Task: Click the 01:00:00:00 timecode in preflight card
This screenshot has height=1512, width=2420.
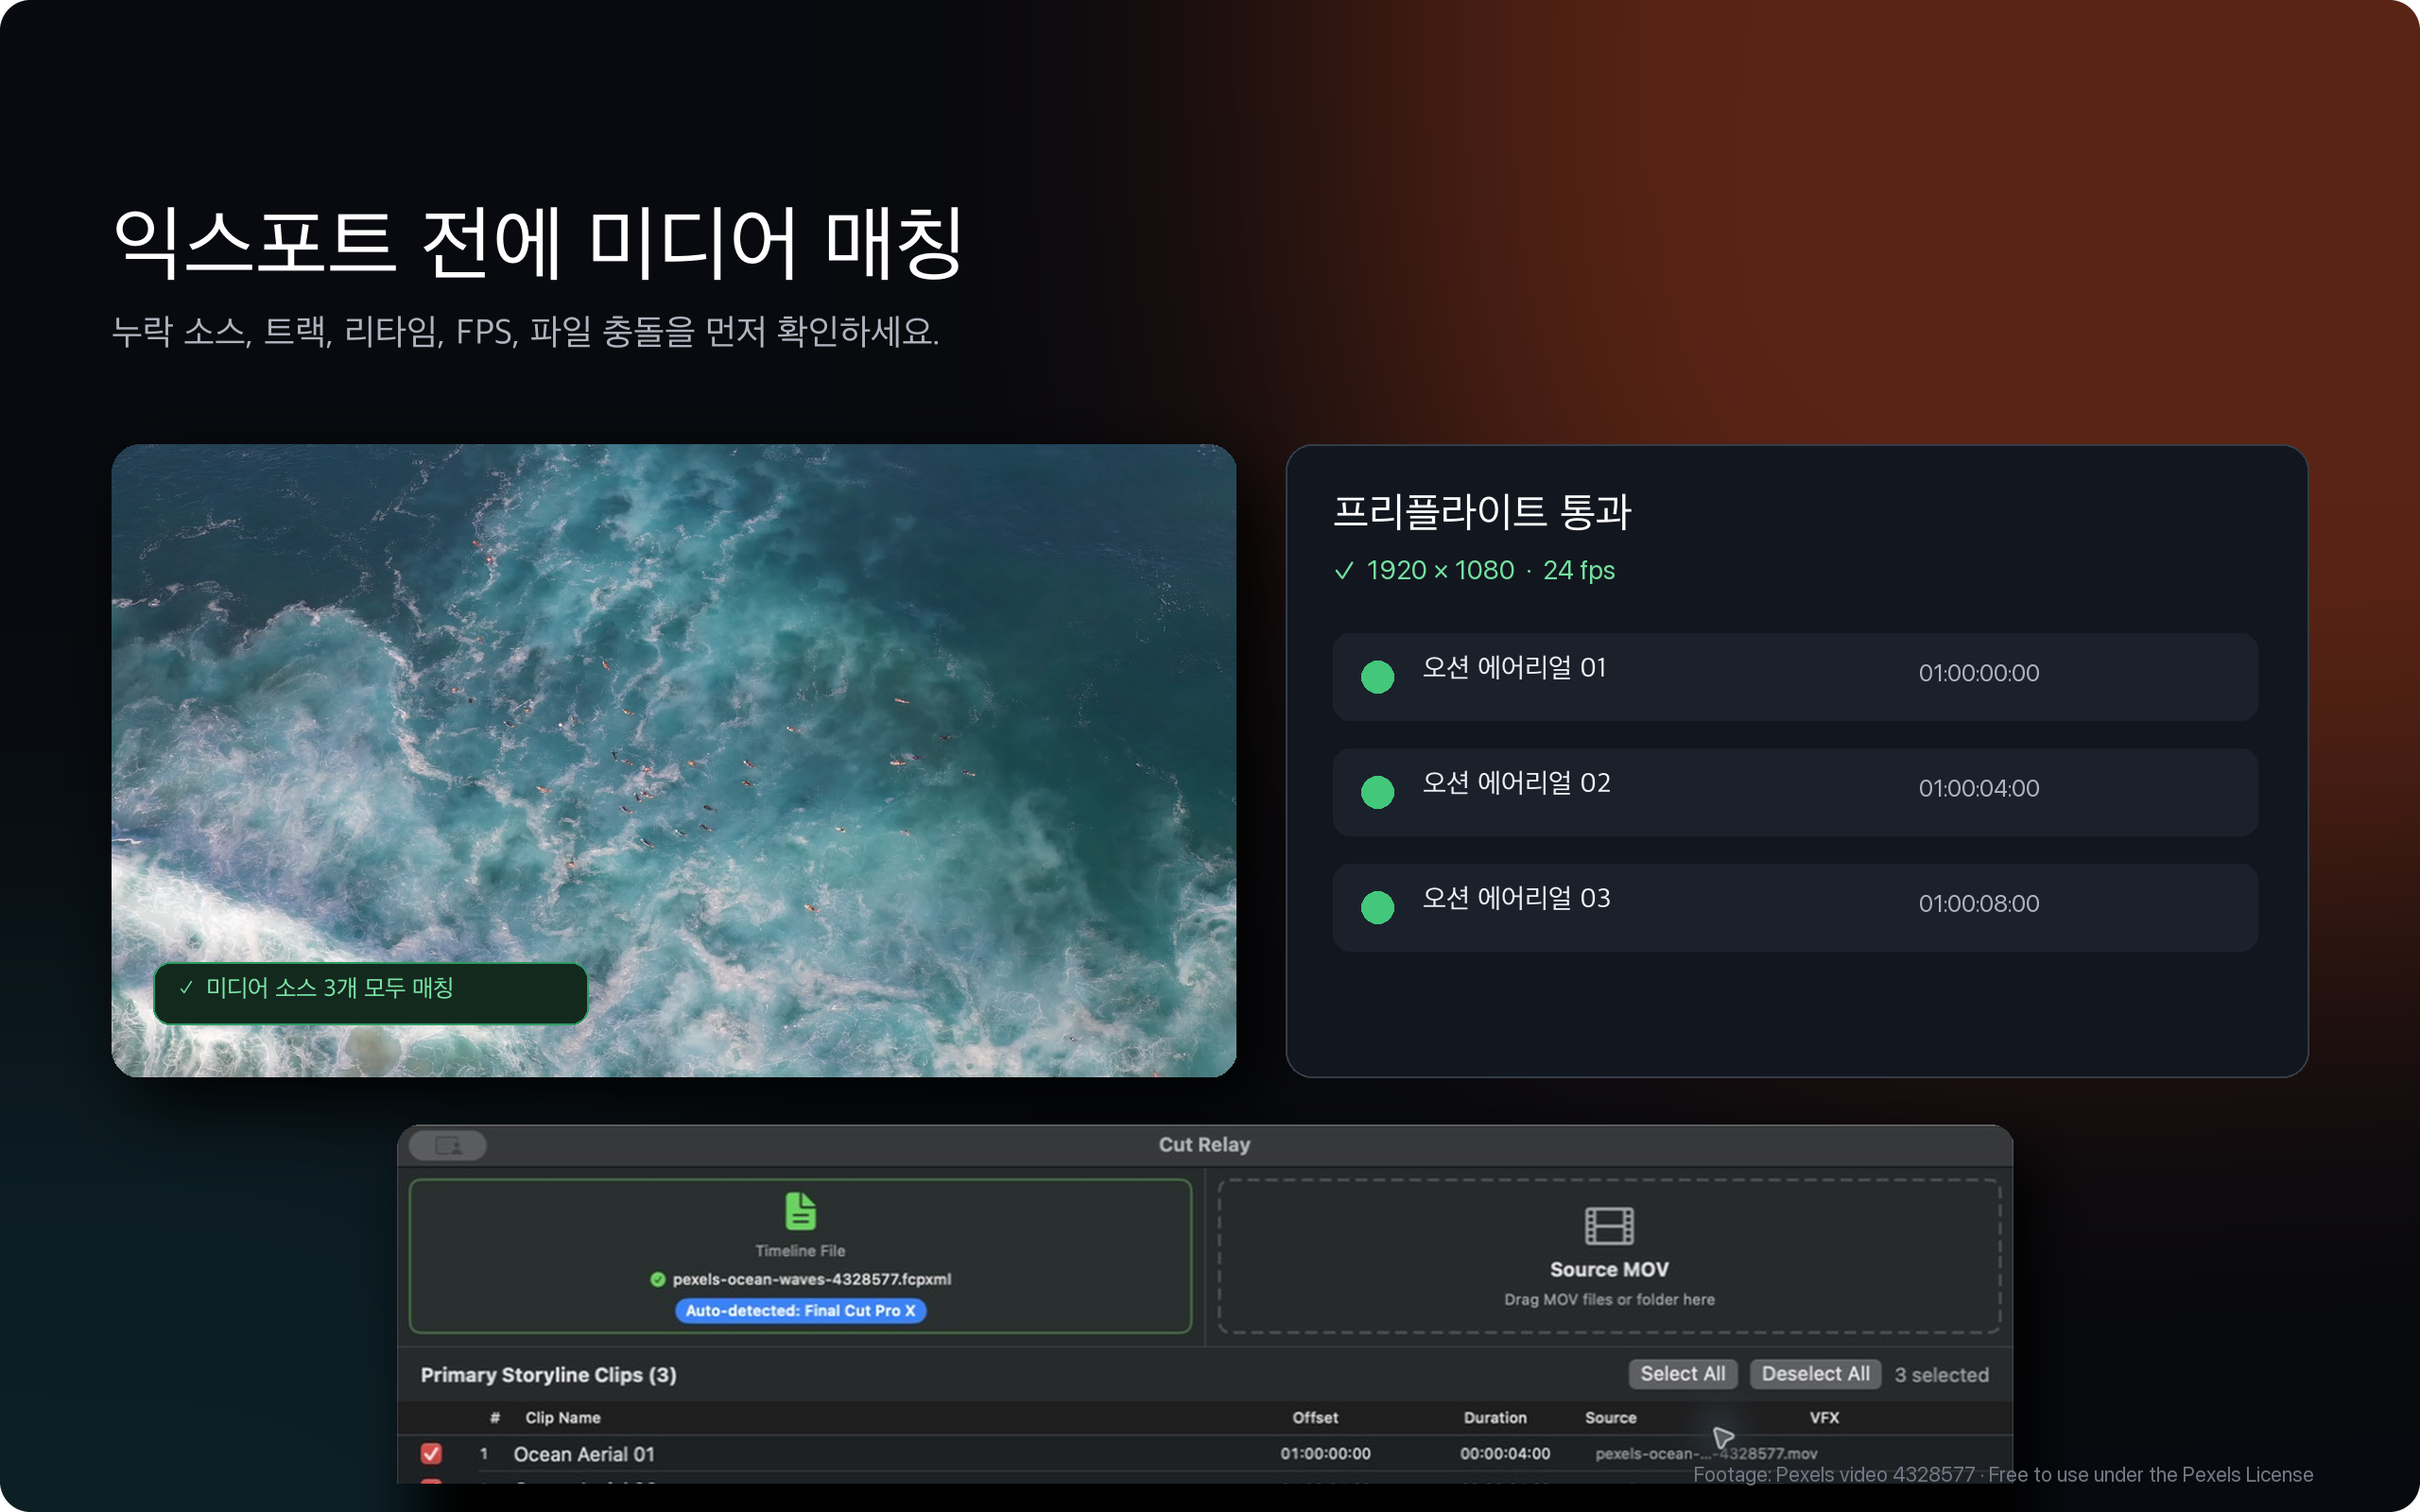Action: pyautogui.click(x=1978, y=673)
